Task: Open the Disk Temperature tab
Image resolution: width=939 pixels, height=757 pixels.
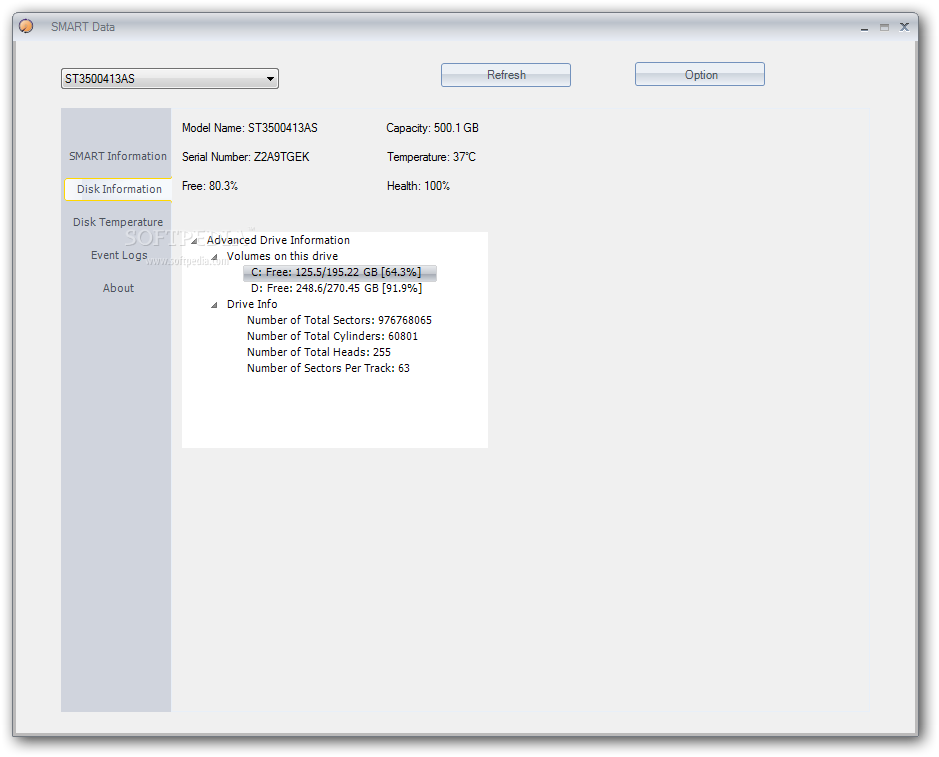Action: pos(117,222)
